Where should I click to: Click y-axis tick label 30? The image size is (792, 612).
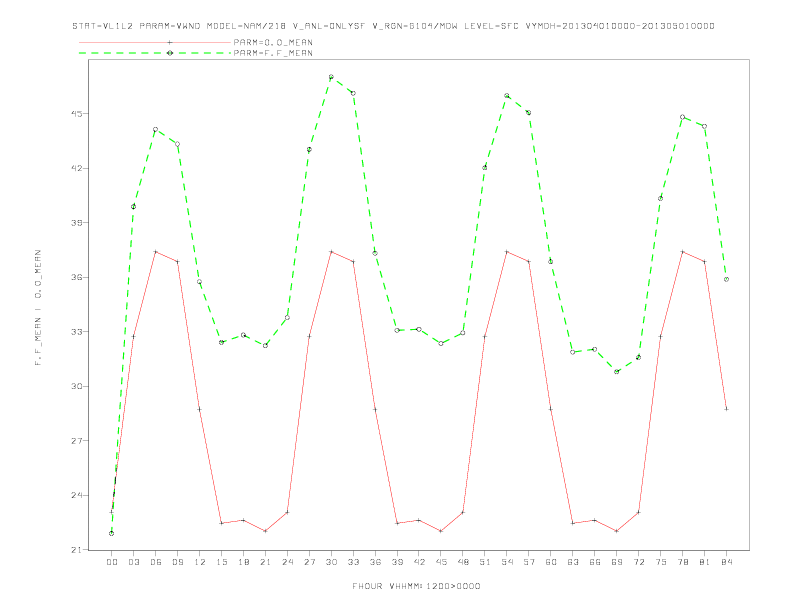76,386
